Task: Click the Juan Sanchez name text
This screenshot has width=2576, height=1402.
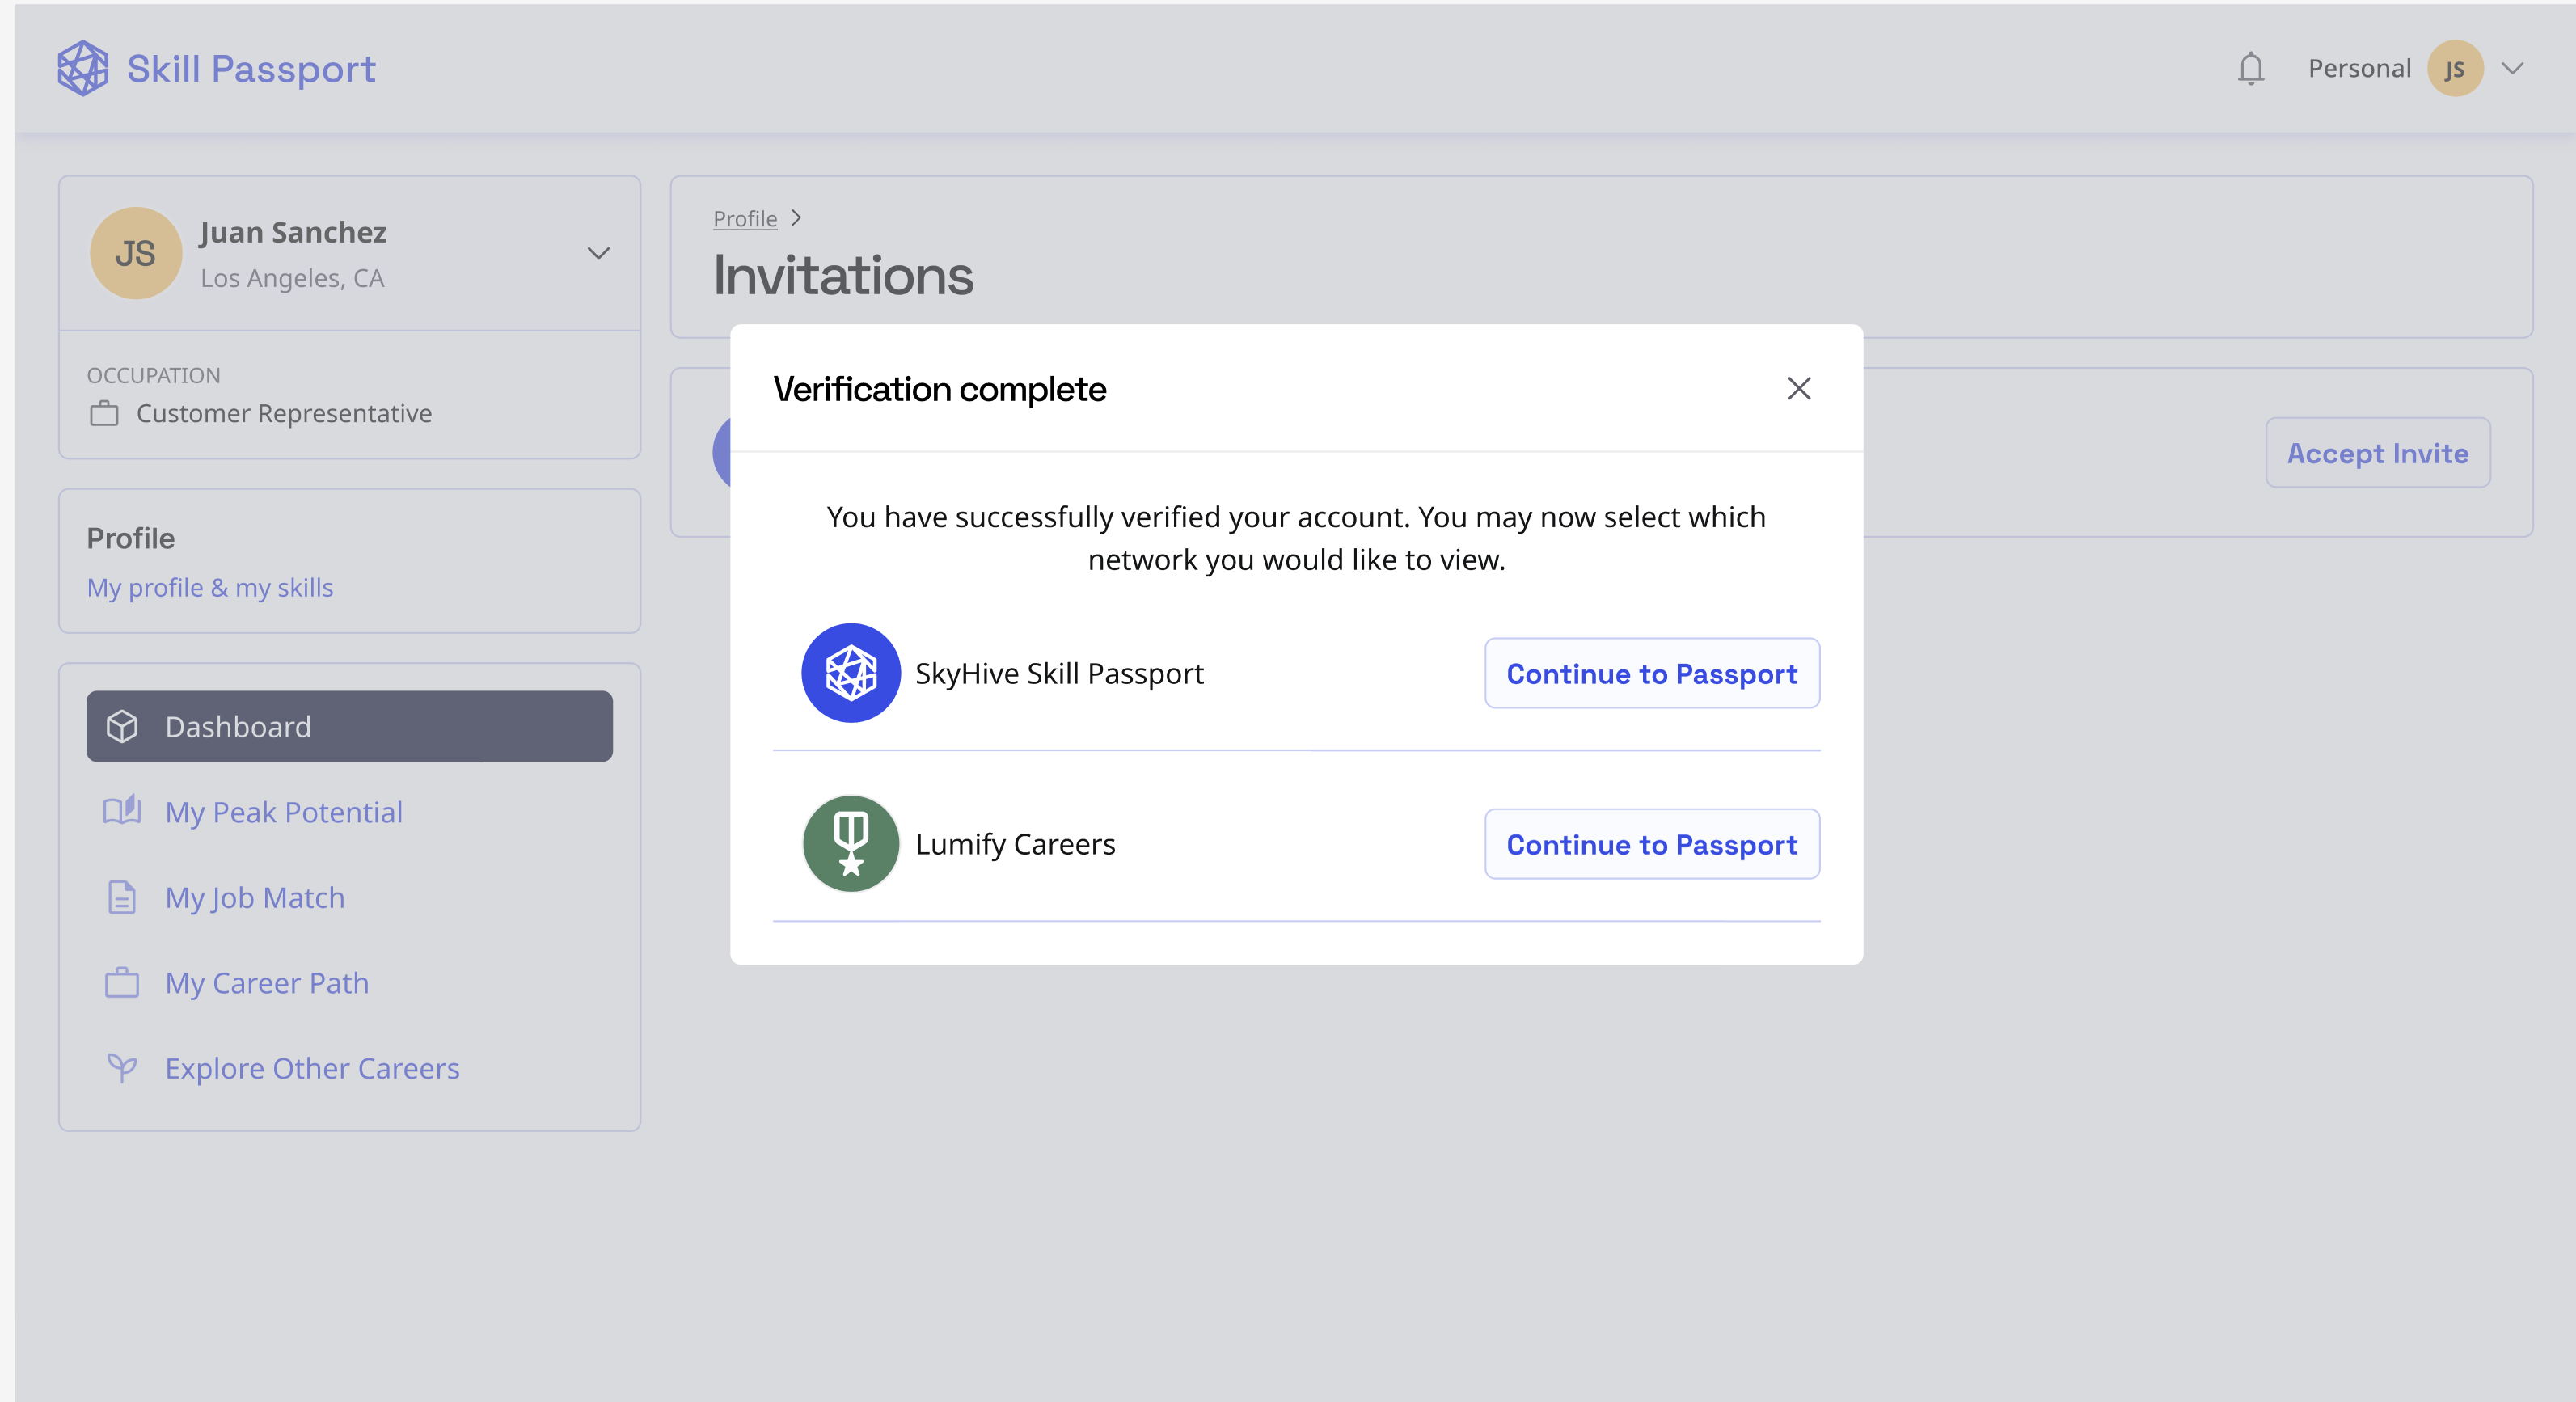Action: 293,232
